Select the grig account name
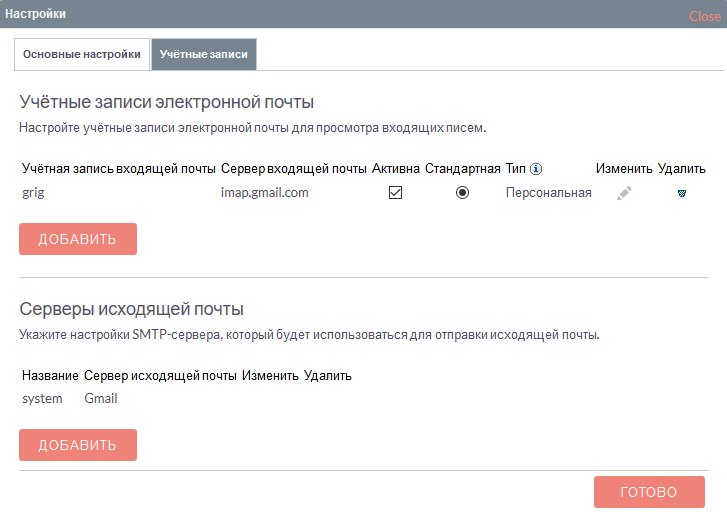Image resolution: width=727 pixels, height=512 pixels. click(x=33, y=193)
